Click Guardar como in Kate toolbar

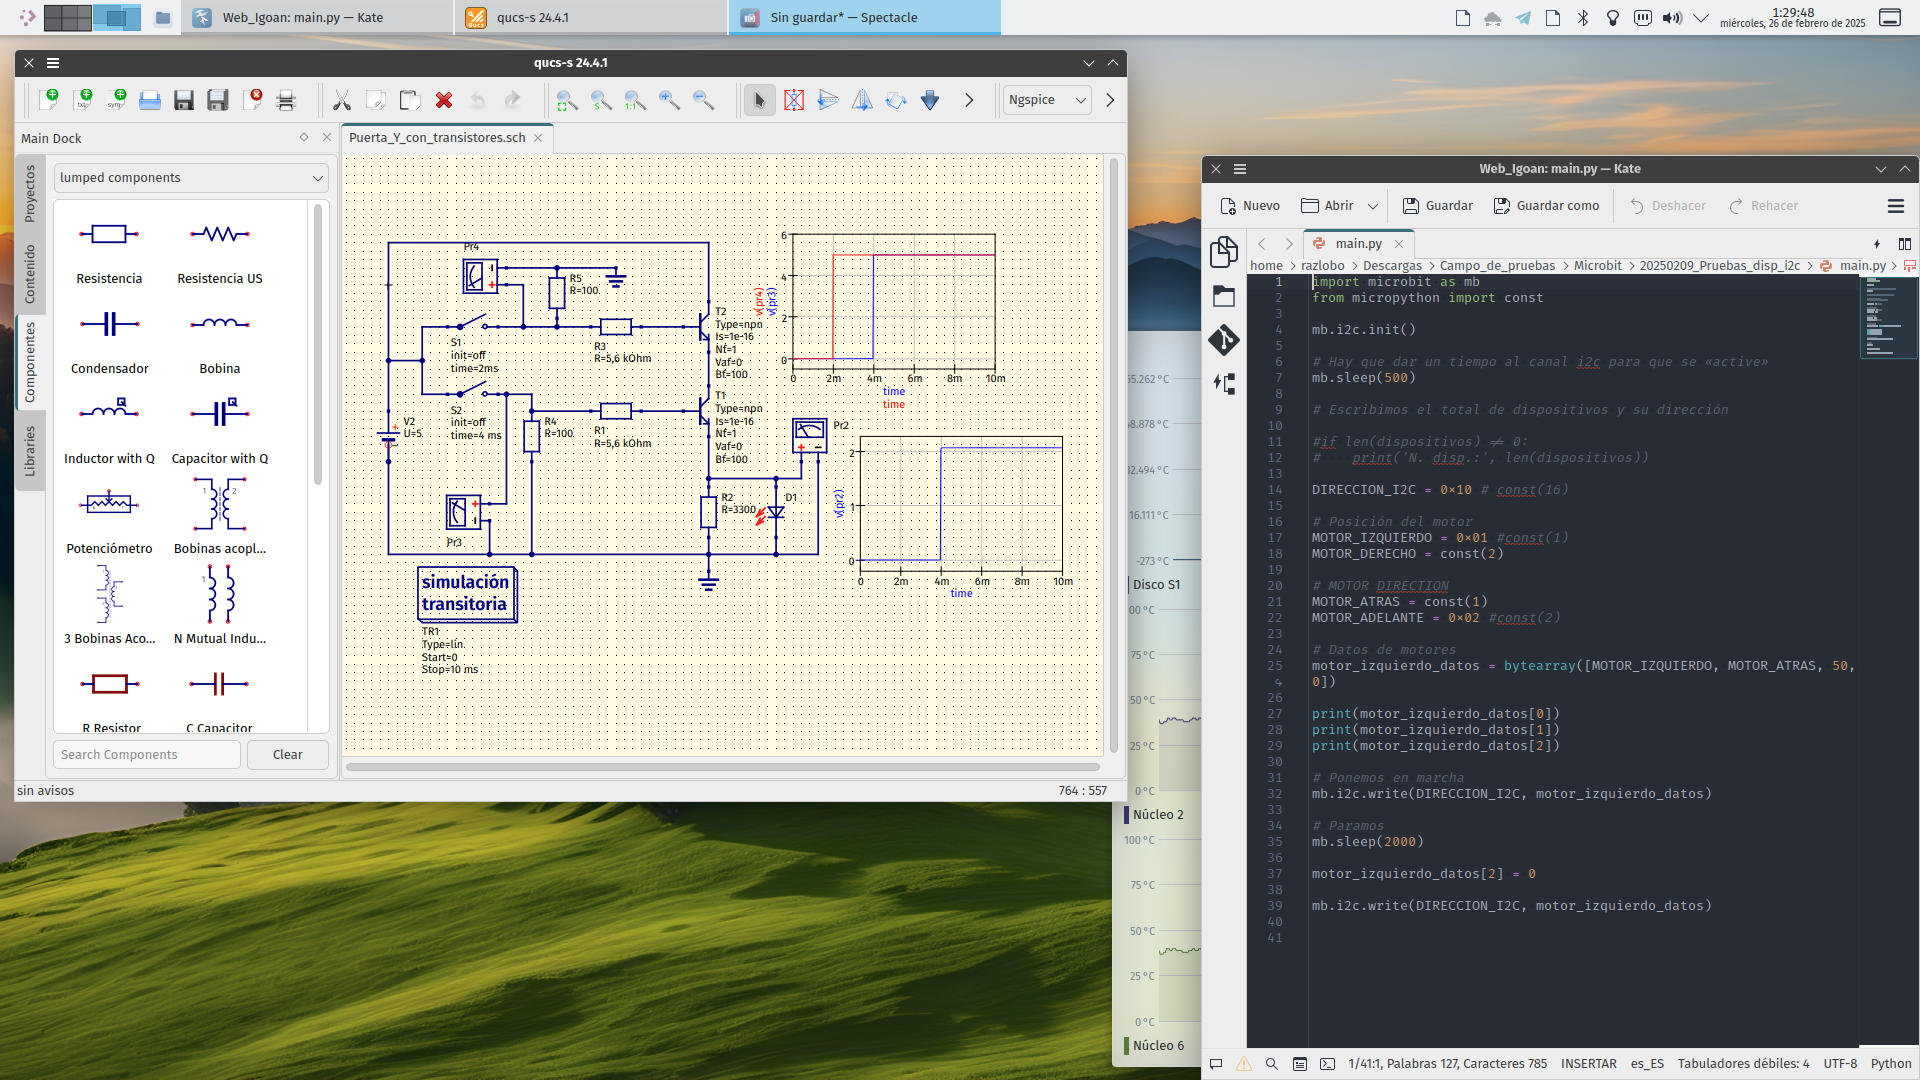1546,206
